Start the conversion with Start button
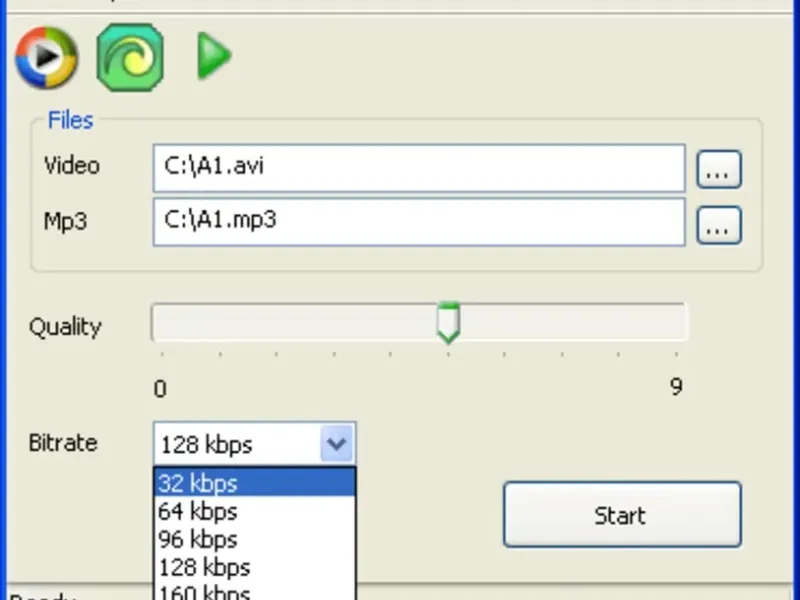Screen dimensions: 800x600 (622, 514)
